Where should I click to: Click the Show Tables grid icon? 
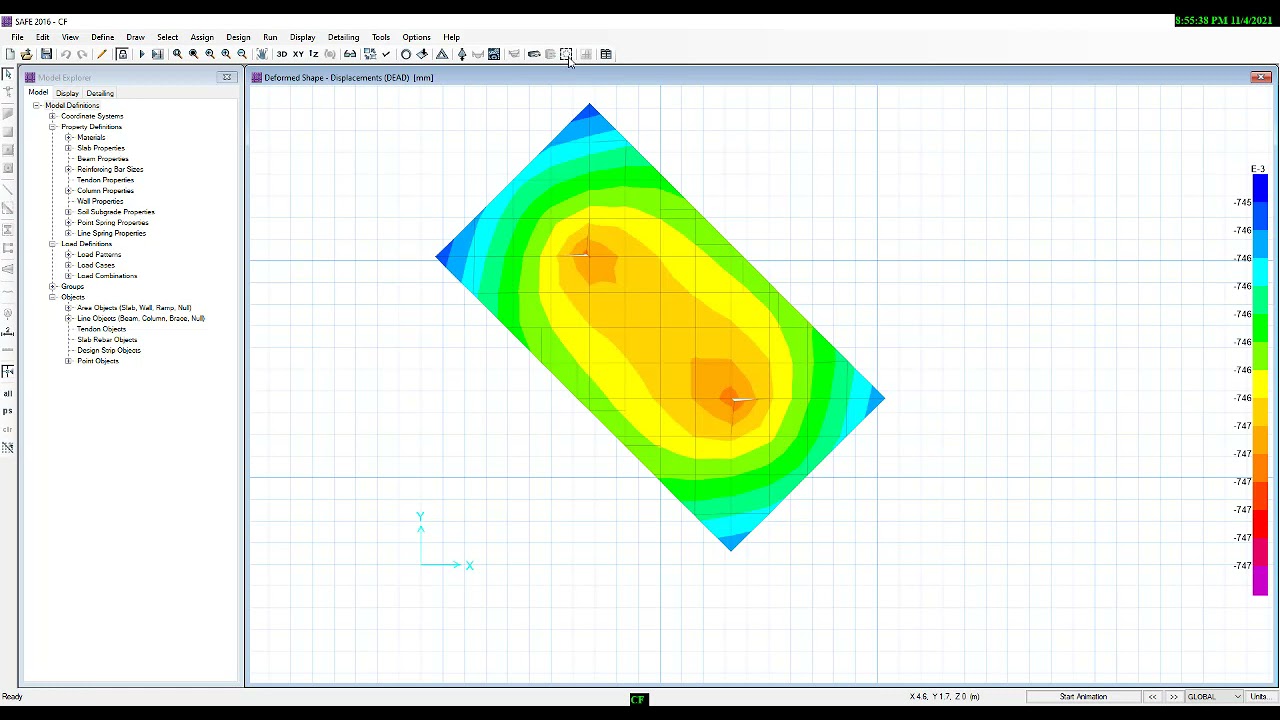[x=606, y=54]
